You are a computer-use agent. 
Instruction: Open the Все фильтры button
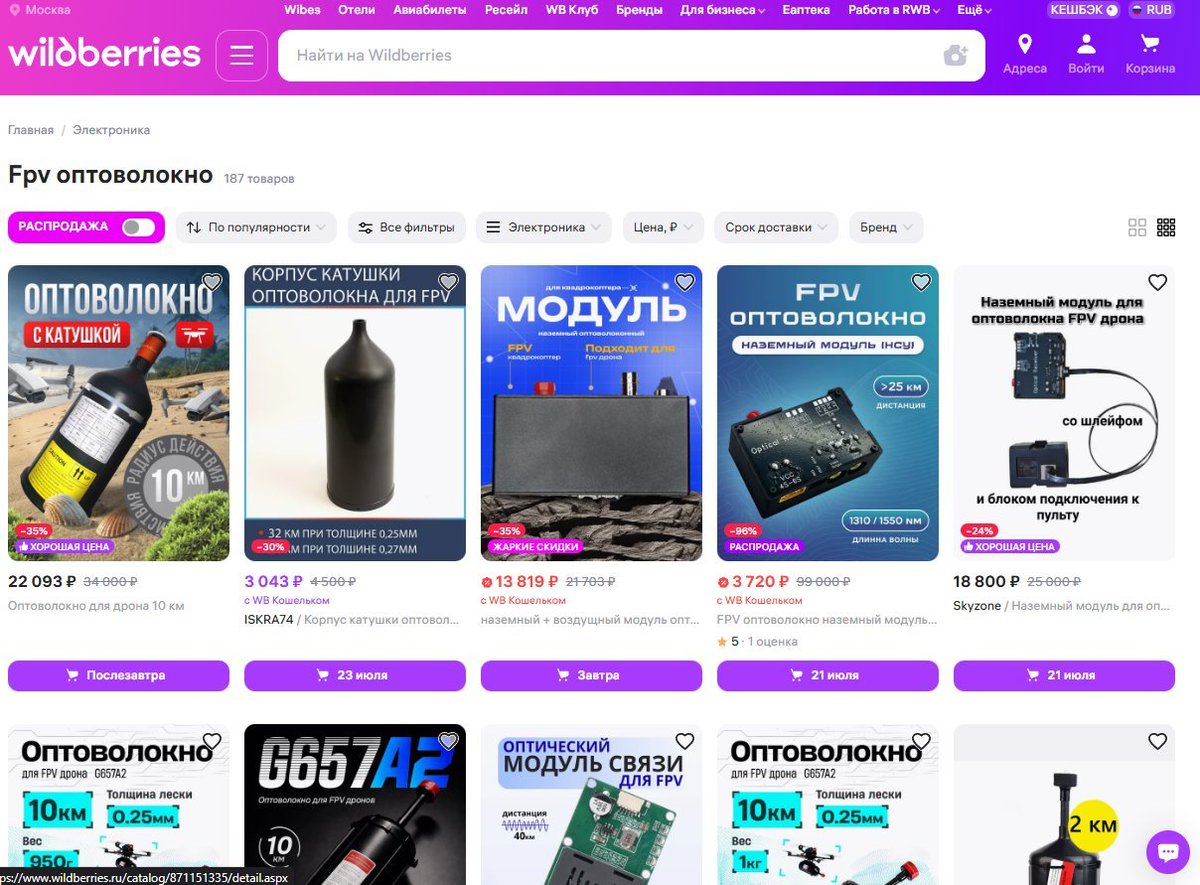(x=406, y=227)
